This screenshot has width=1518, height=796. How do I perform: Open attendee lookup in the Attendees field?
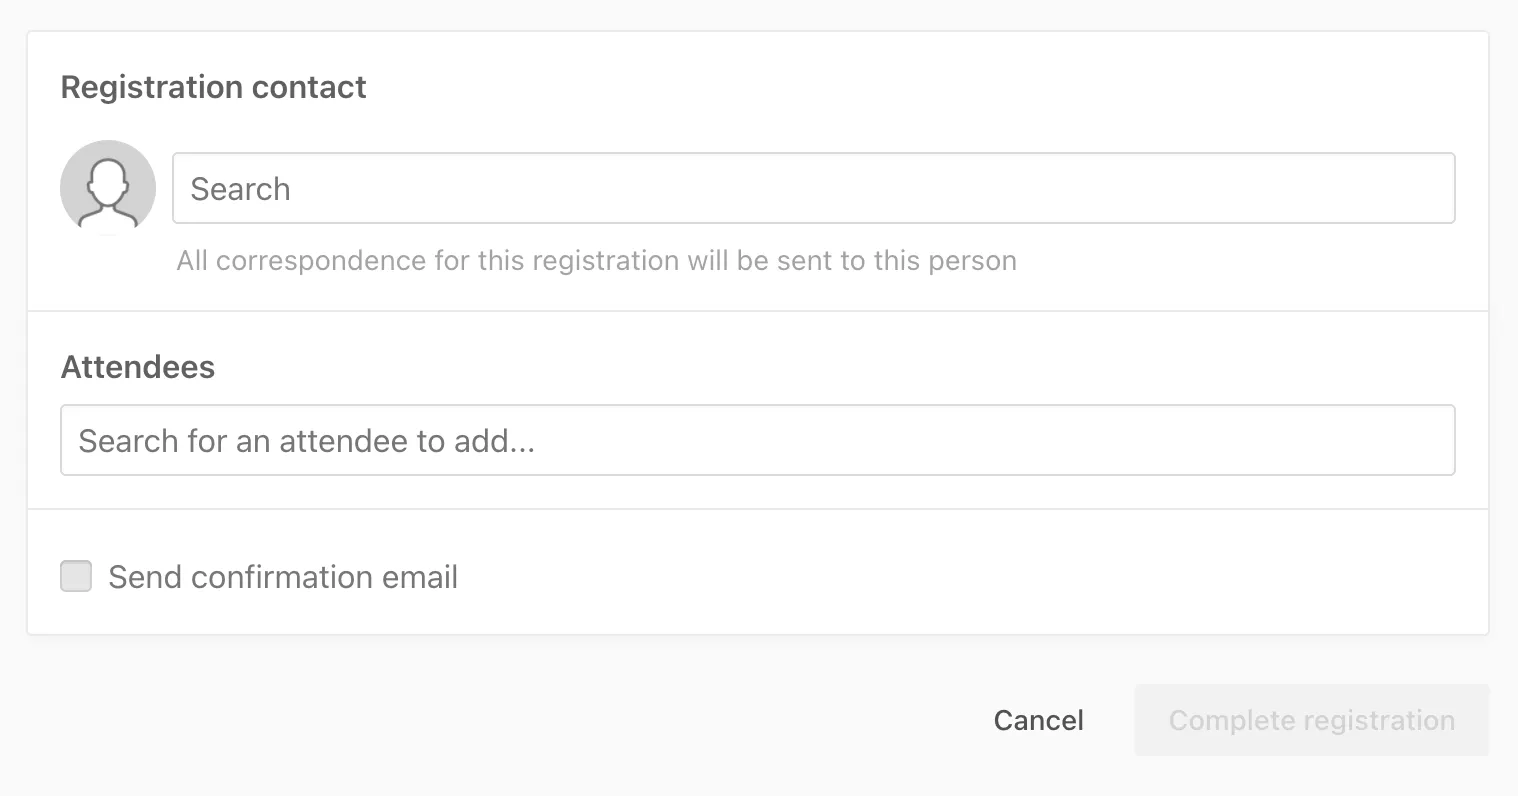click(757, 440)
